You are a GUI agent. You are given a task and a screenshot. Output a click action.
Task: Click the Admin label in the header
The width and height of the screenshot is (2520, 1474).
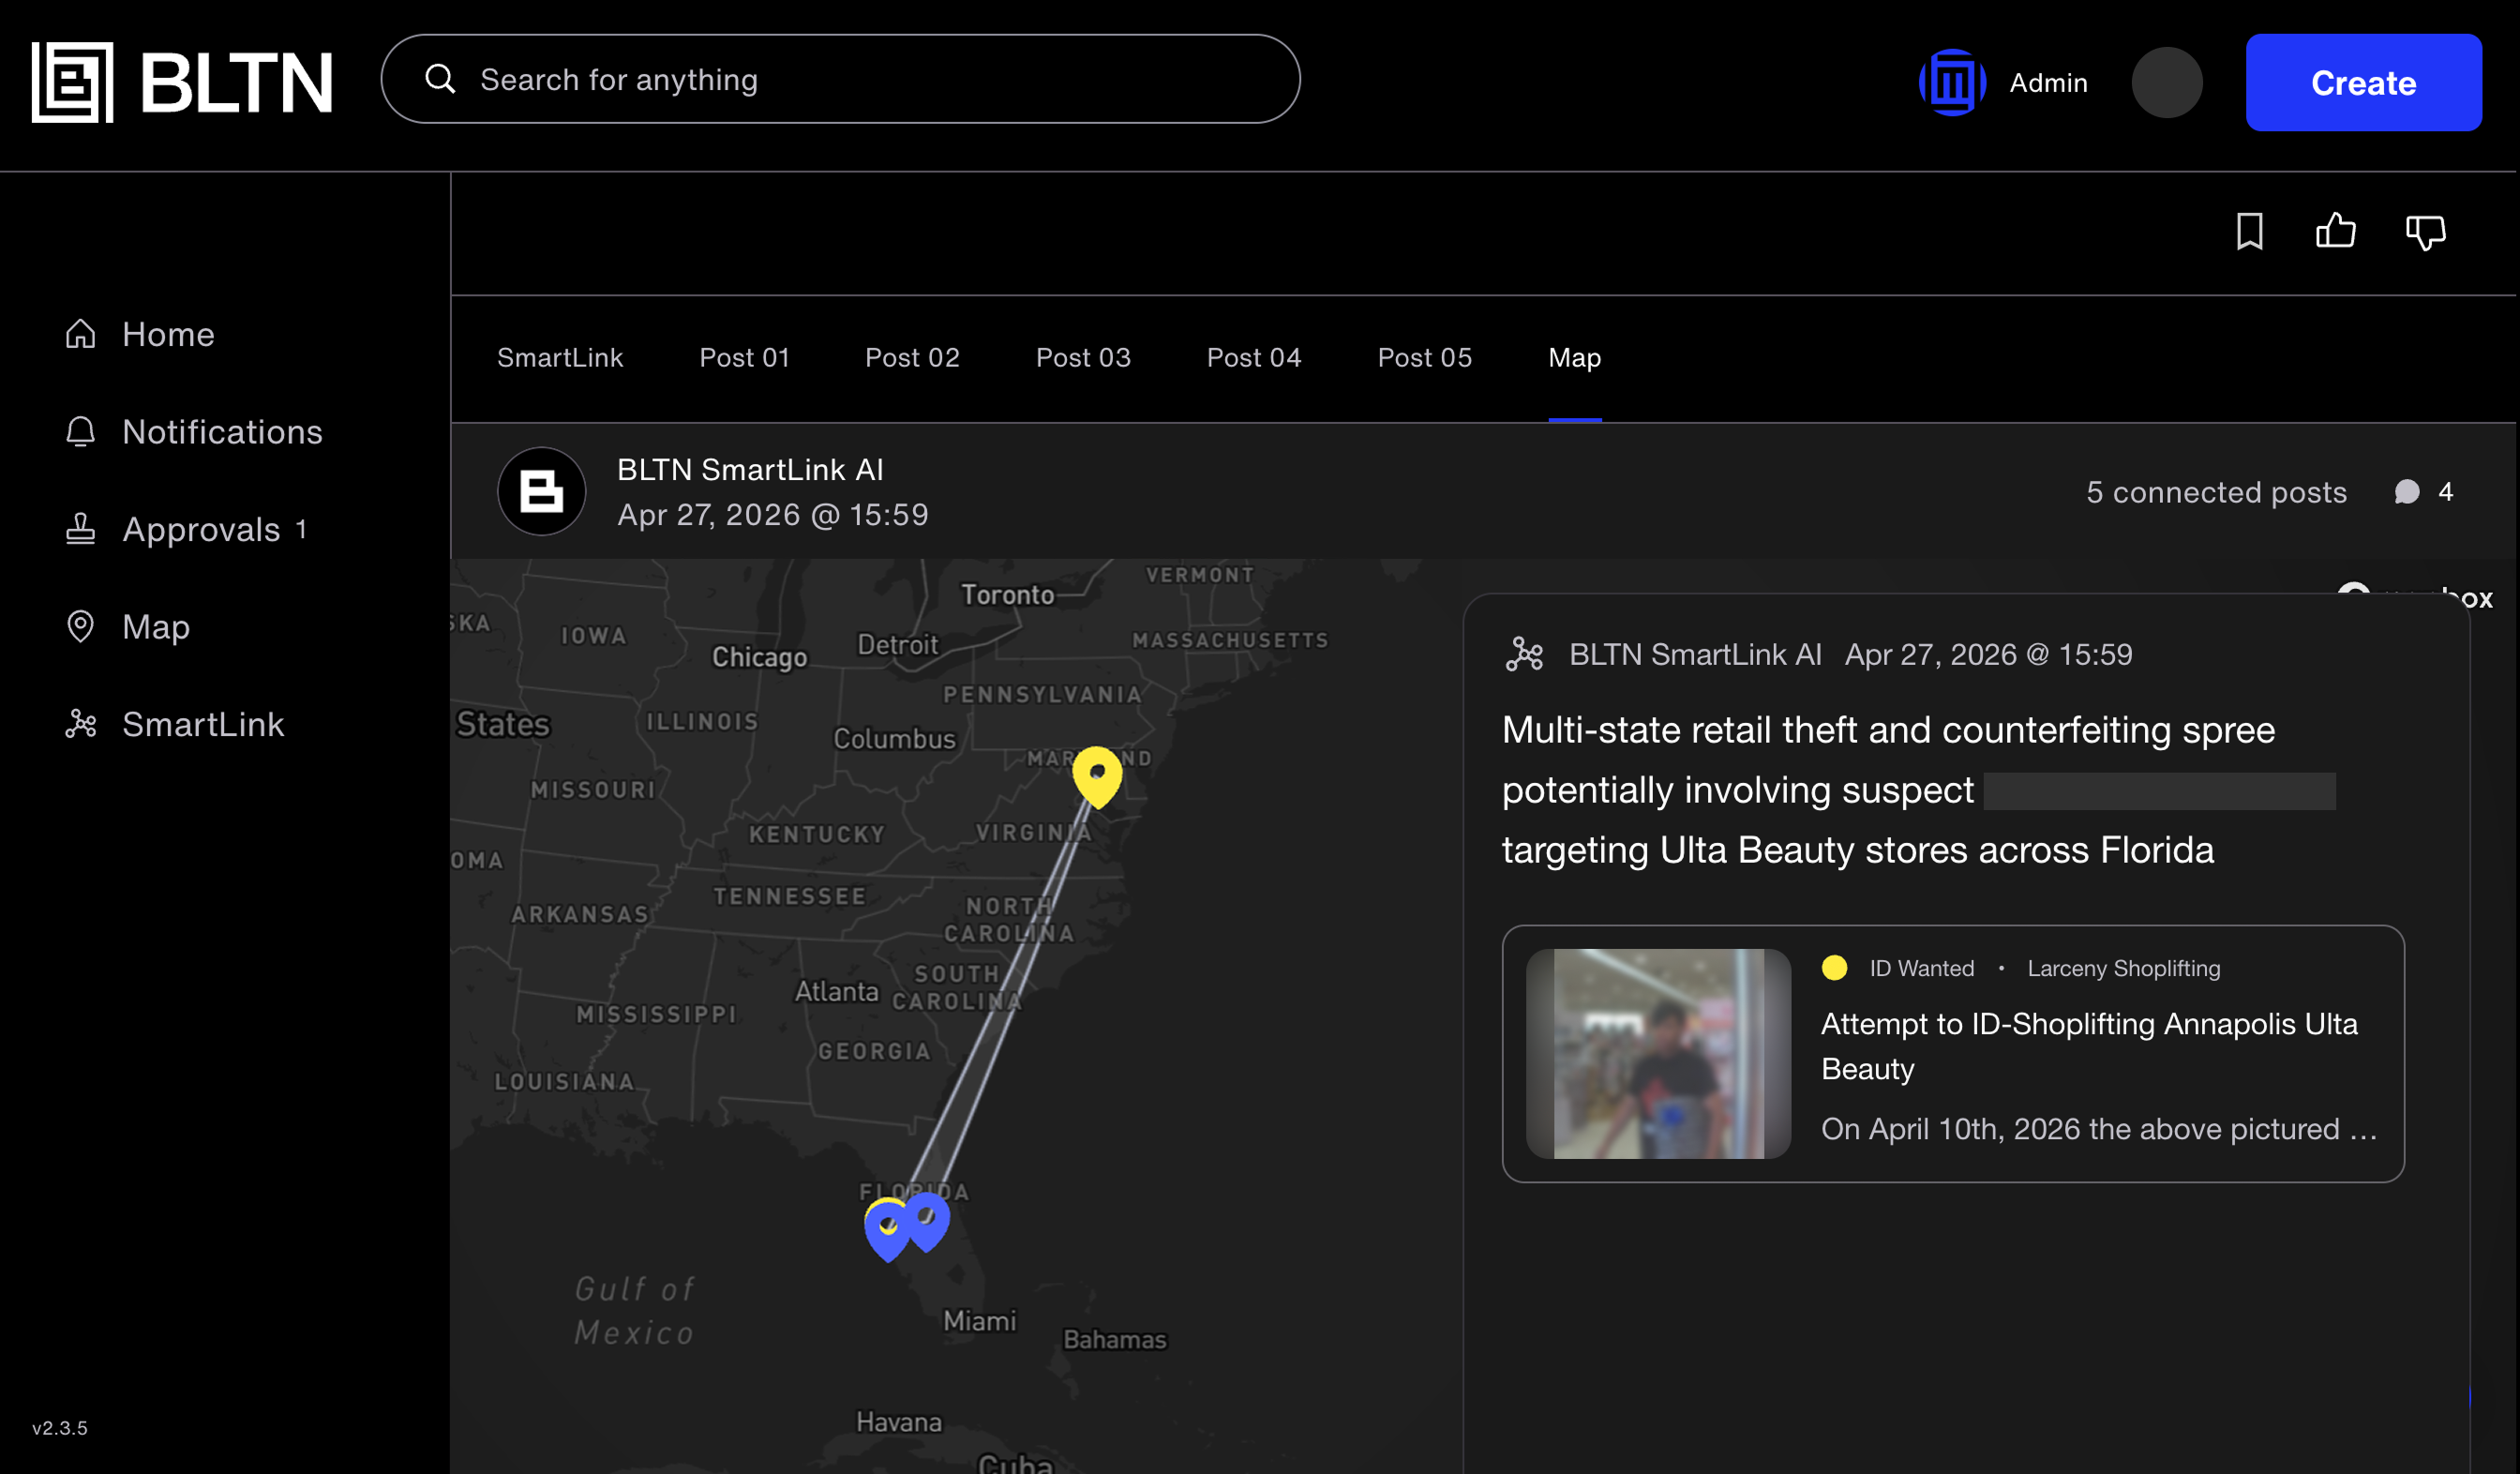pos(2048,83)
